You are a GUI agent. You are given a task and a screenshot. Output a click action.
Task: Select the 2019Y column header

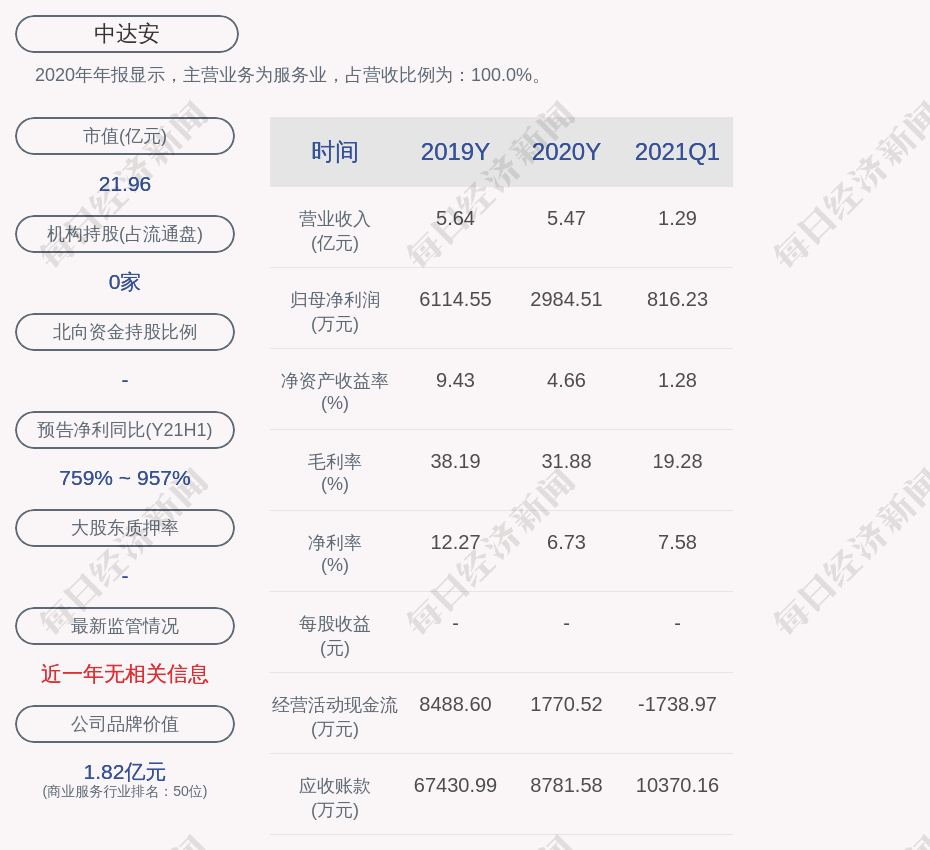455,152
